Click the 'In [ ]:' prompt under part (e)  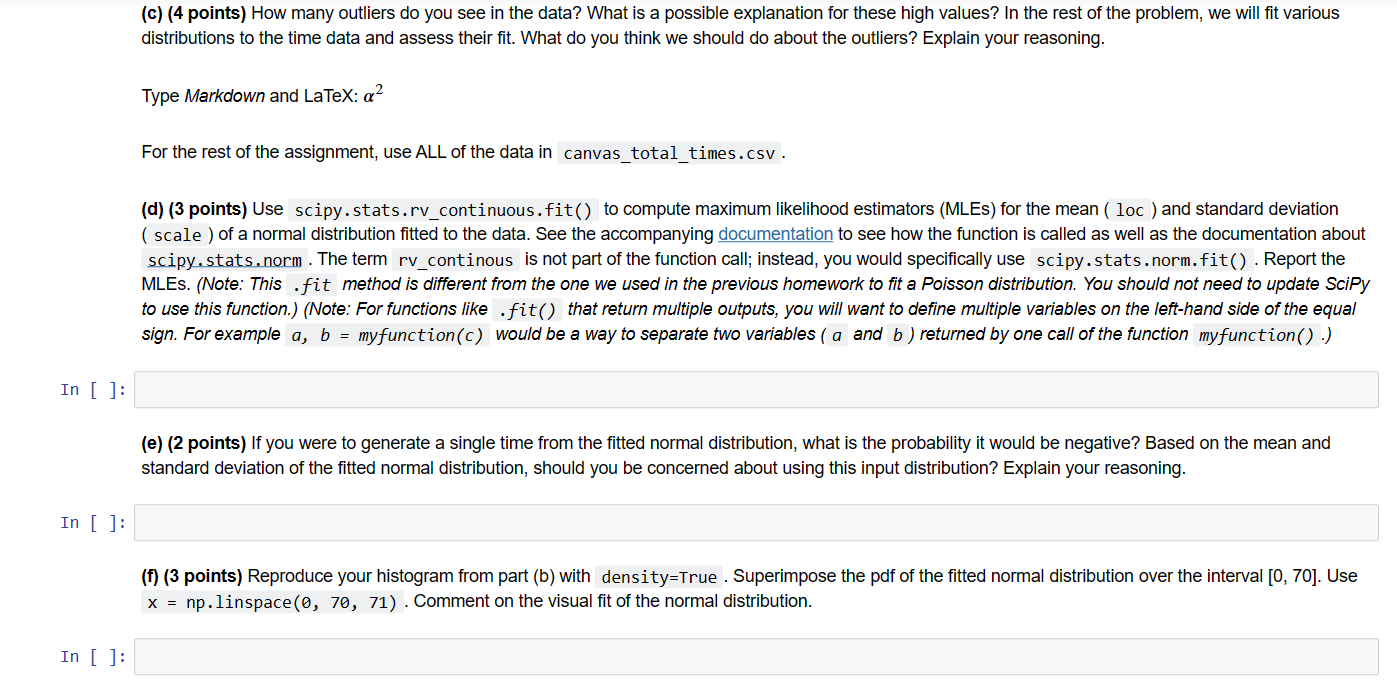[x=93, y=522]
